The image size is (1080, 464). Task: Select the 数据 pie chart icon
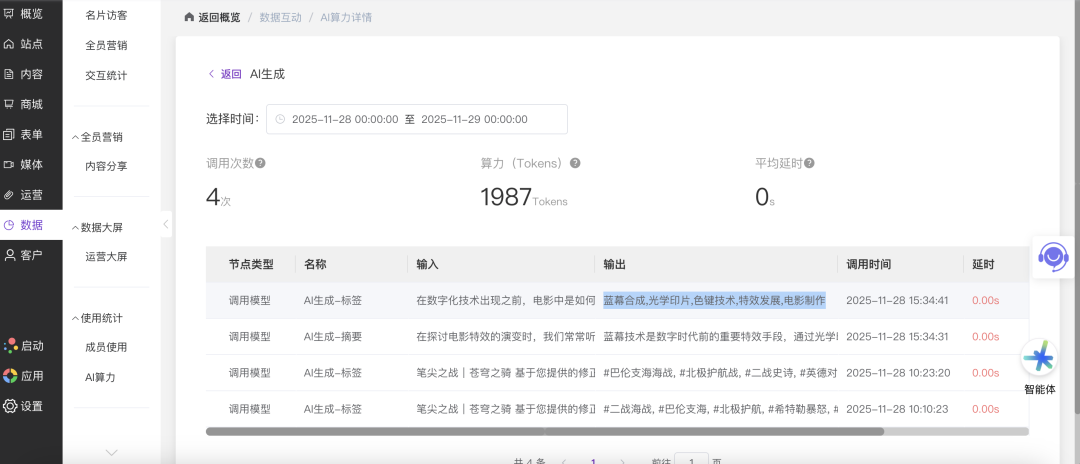click(9, 224)
